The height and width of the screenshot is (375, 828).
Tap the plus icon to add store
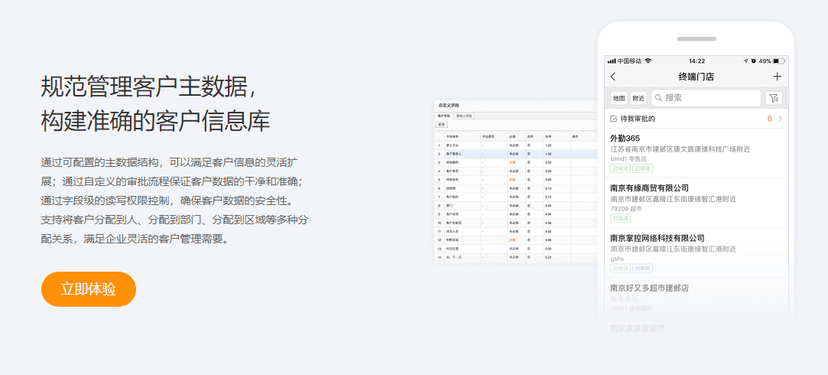(777, 77)
